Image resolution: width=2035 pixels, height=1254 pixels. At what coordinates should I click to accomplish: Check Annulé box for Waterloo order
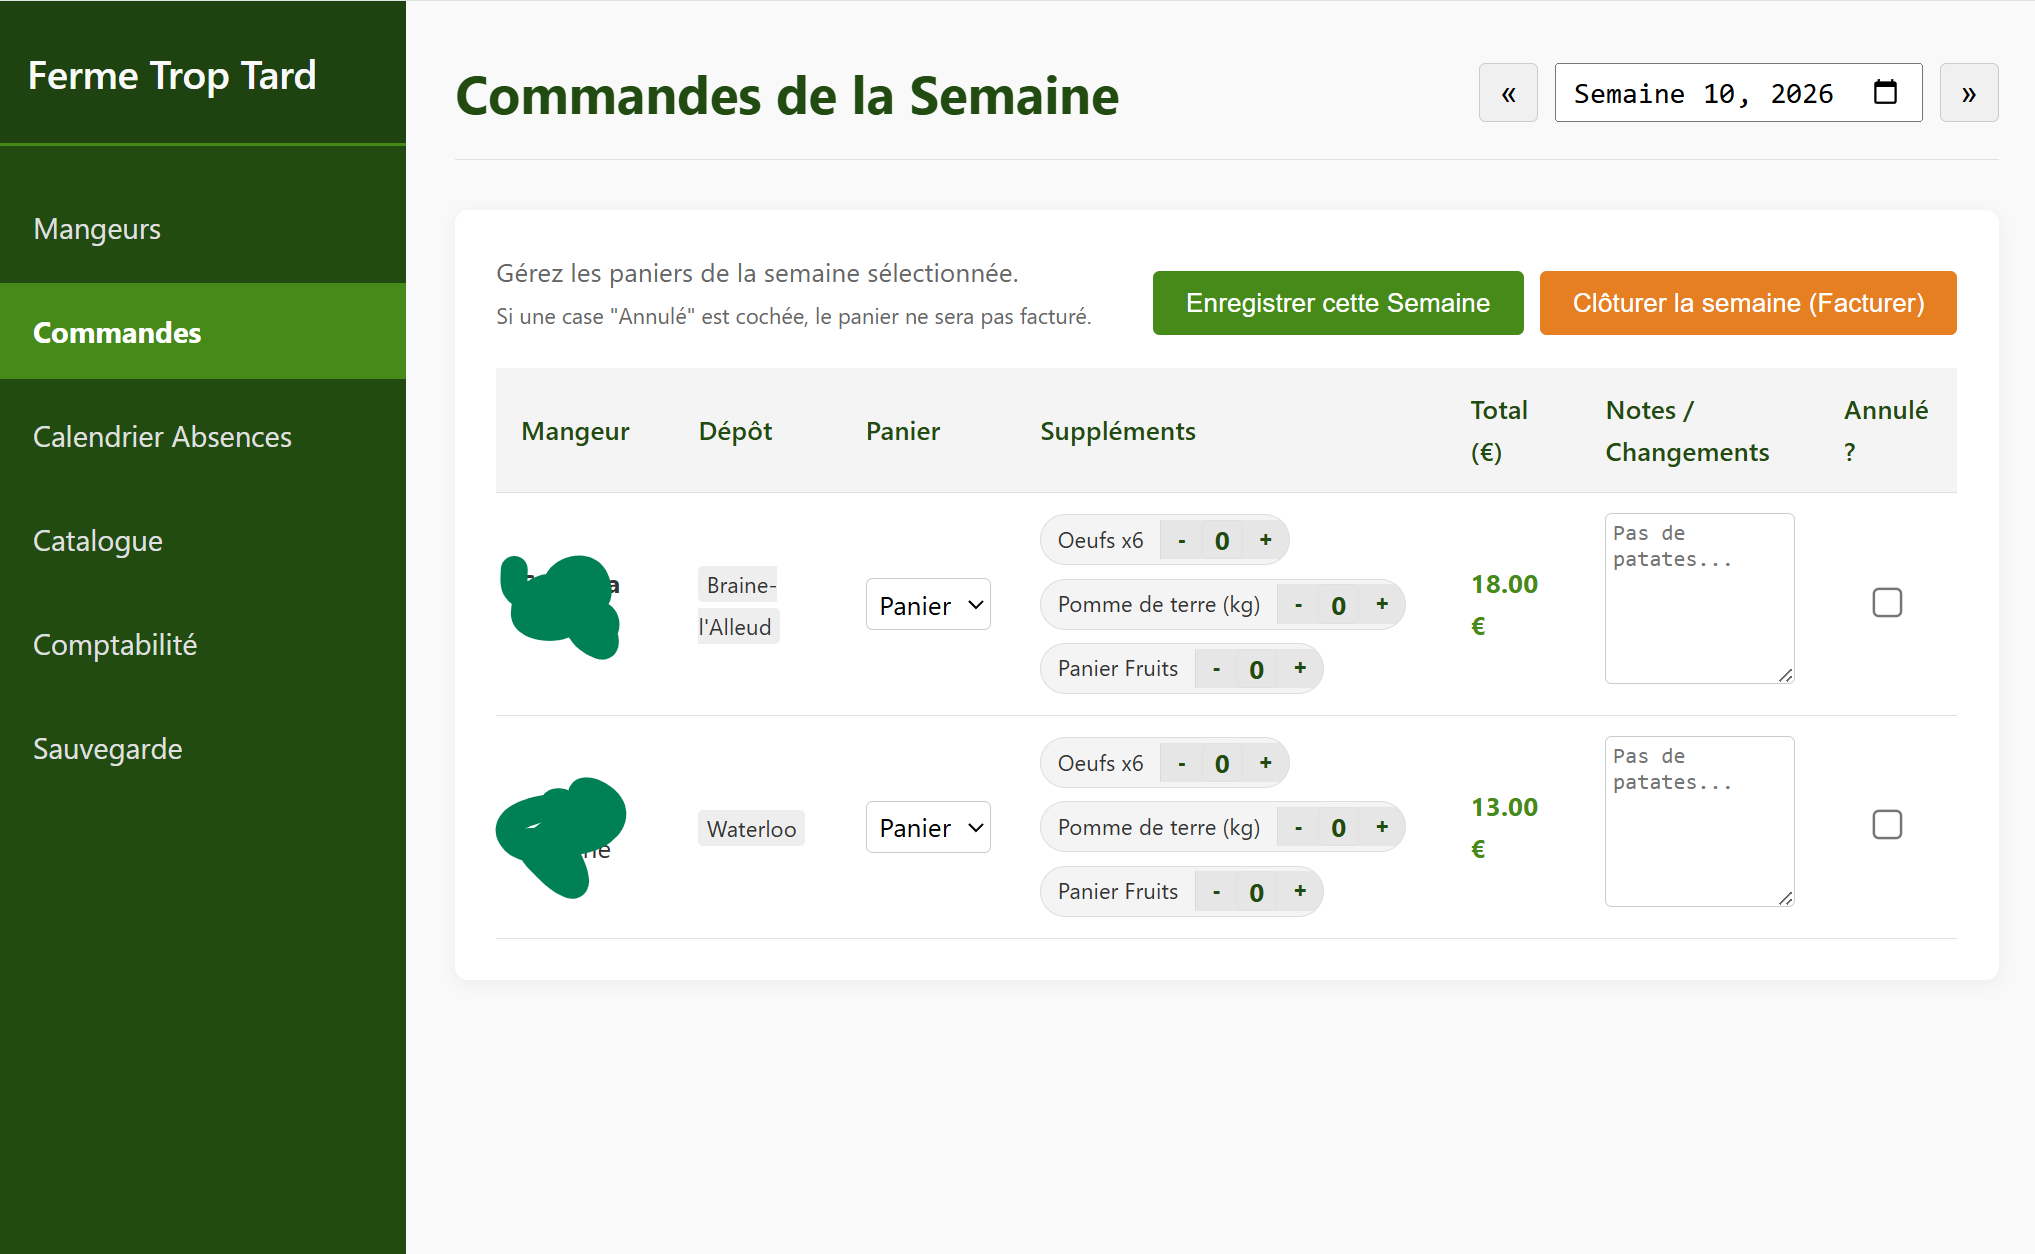(x=1887, y=825)
